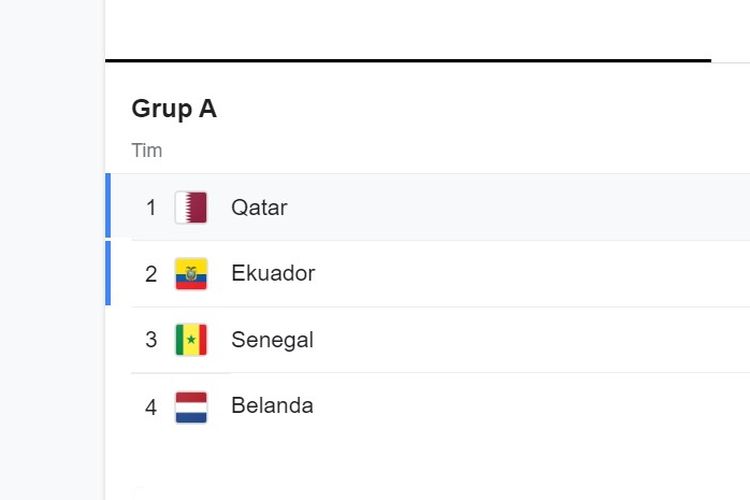
Task: Click rank number 1 in Grup A
Action: [x=151, y=208]
